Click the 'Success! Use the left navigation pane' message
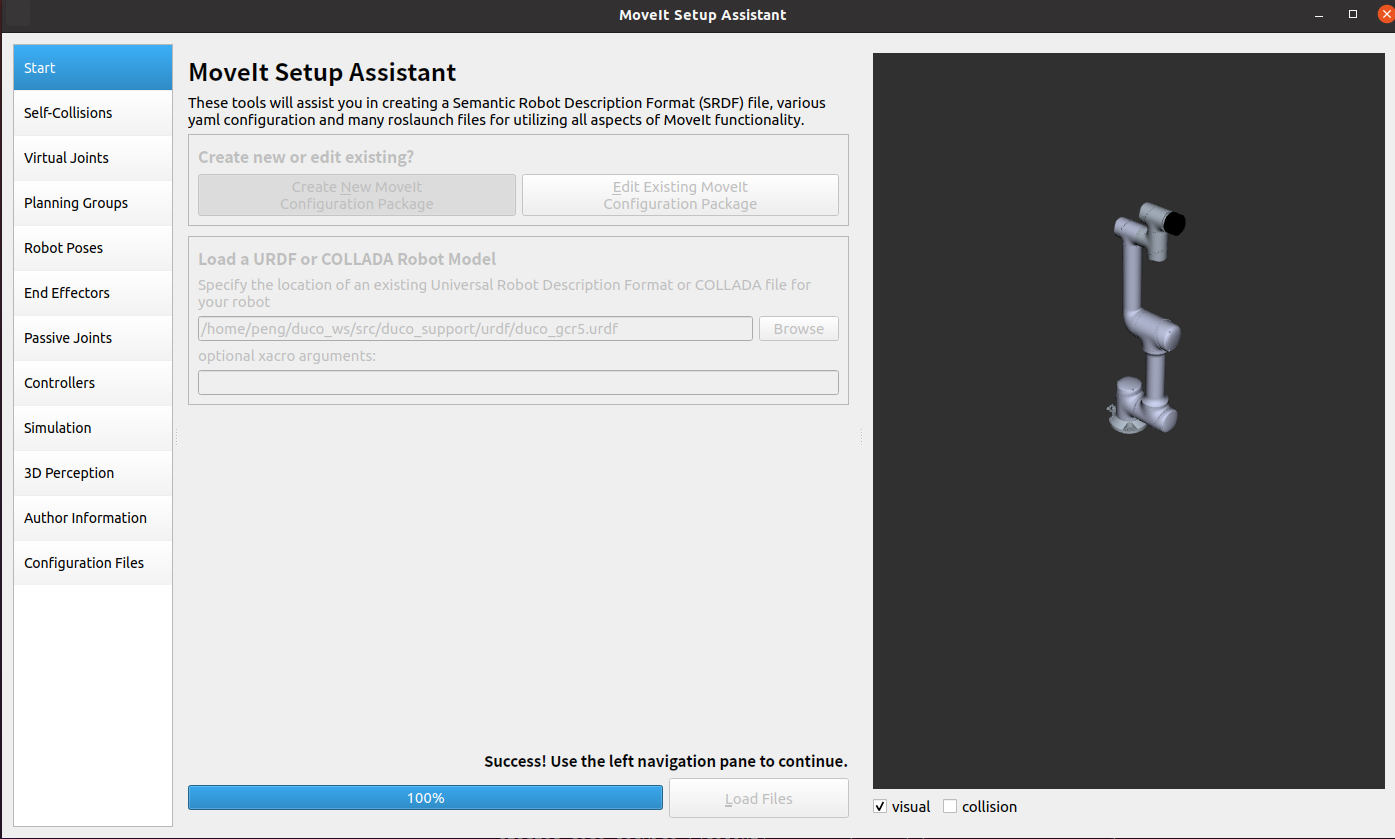This screenshot has height=839, width=1395. click(666, 761)
